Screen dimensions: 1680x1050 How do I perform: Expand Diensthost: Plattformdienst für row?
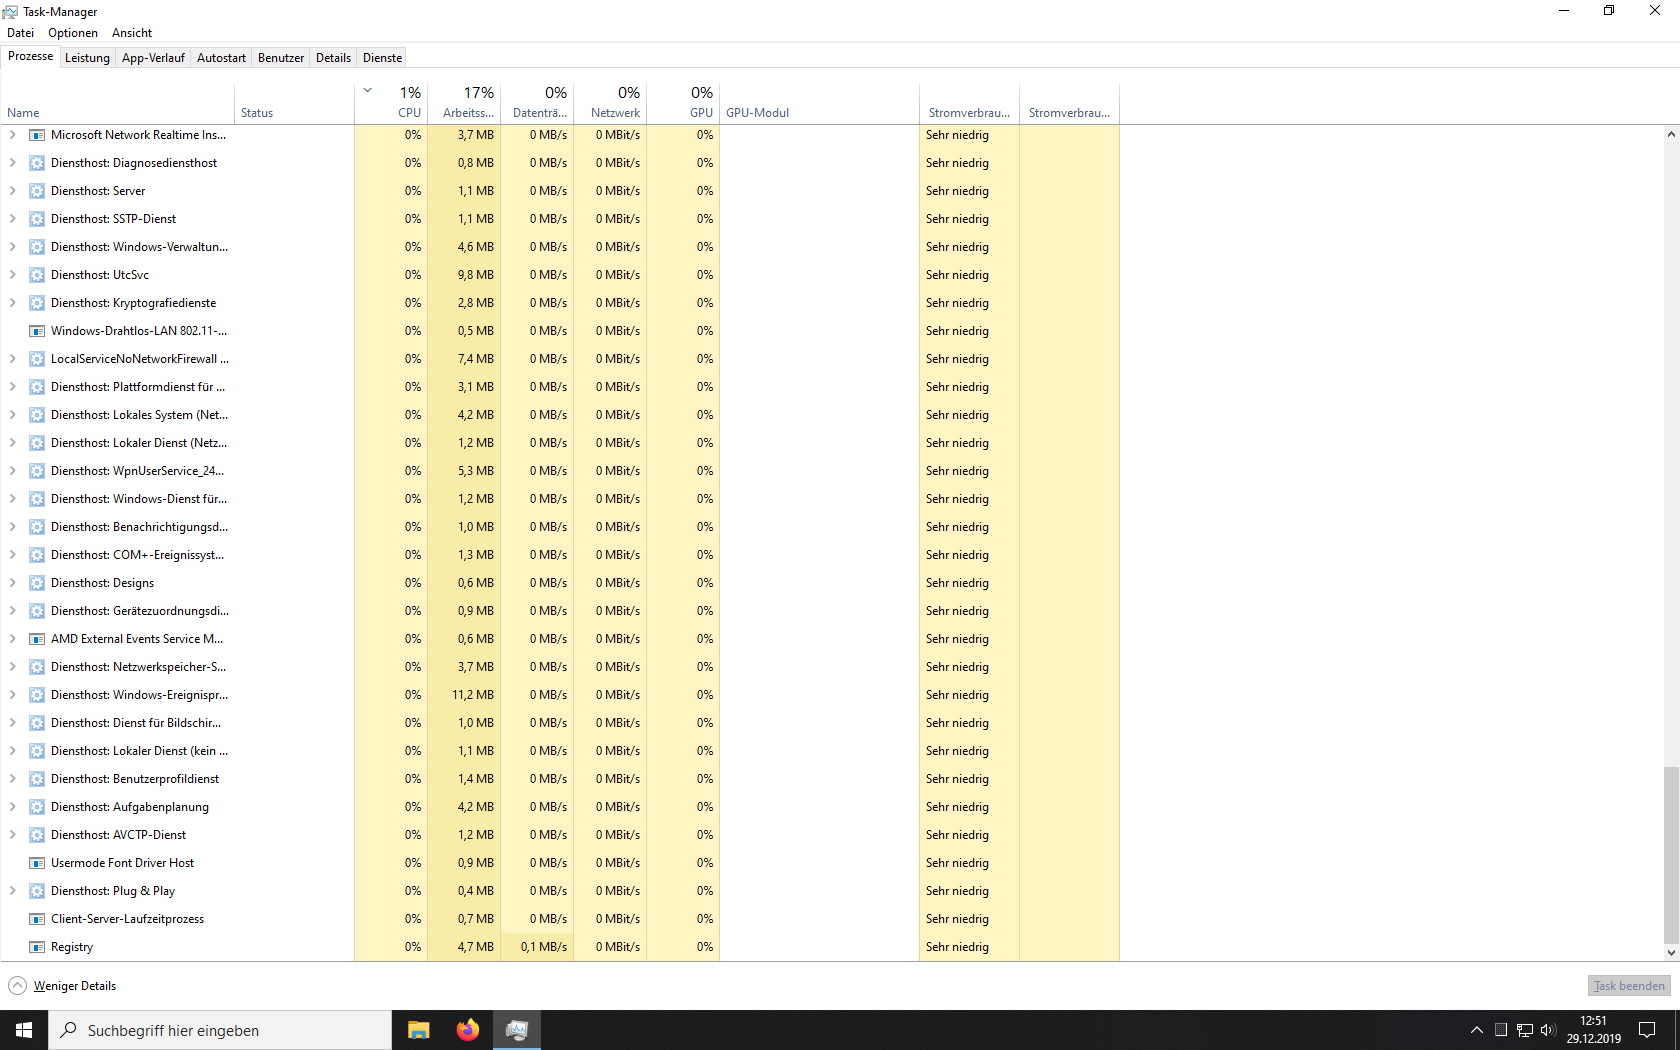(13, 387)
